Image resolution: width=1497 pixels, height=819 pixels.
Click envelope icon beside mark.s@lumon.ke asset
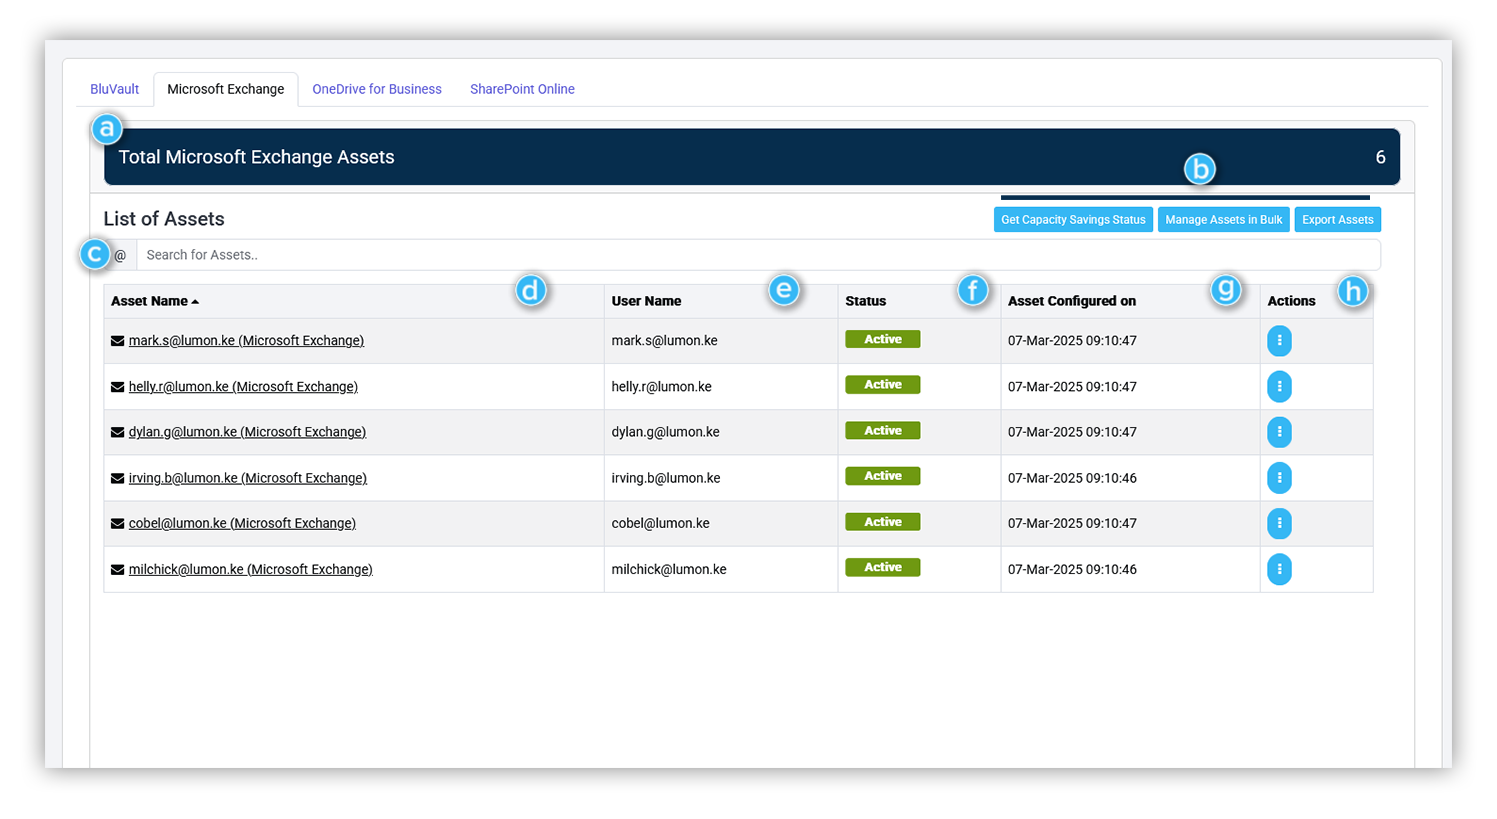[117, 341]
